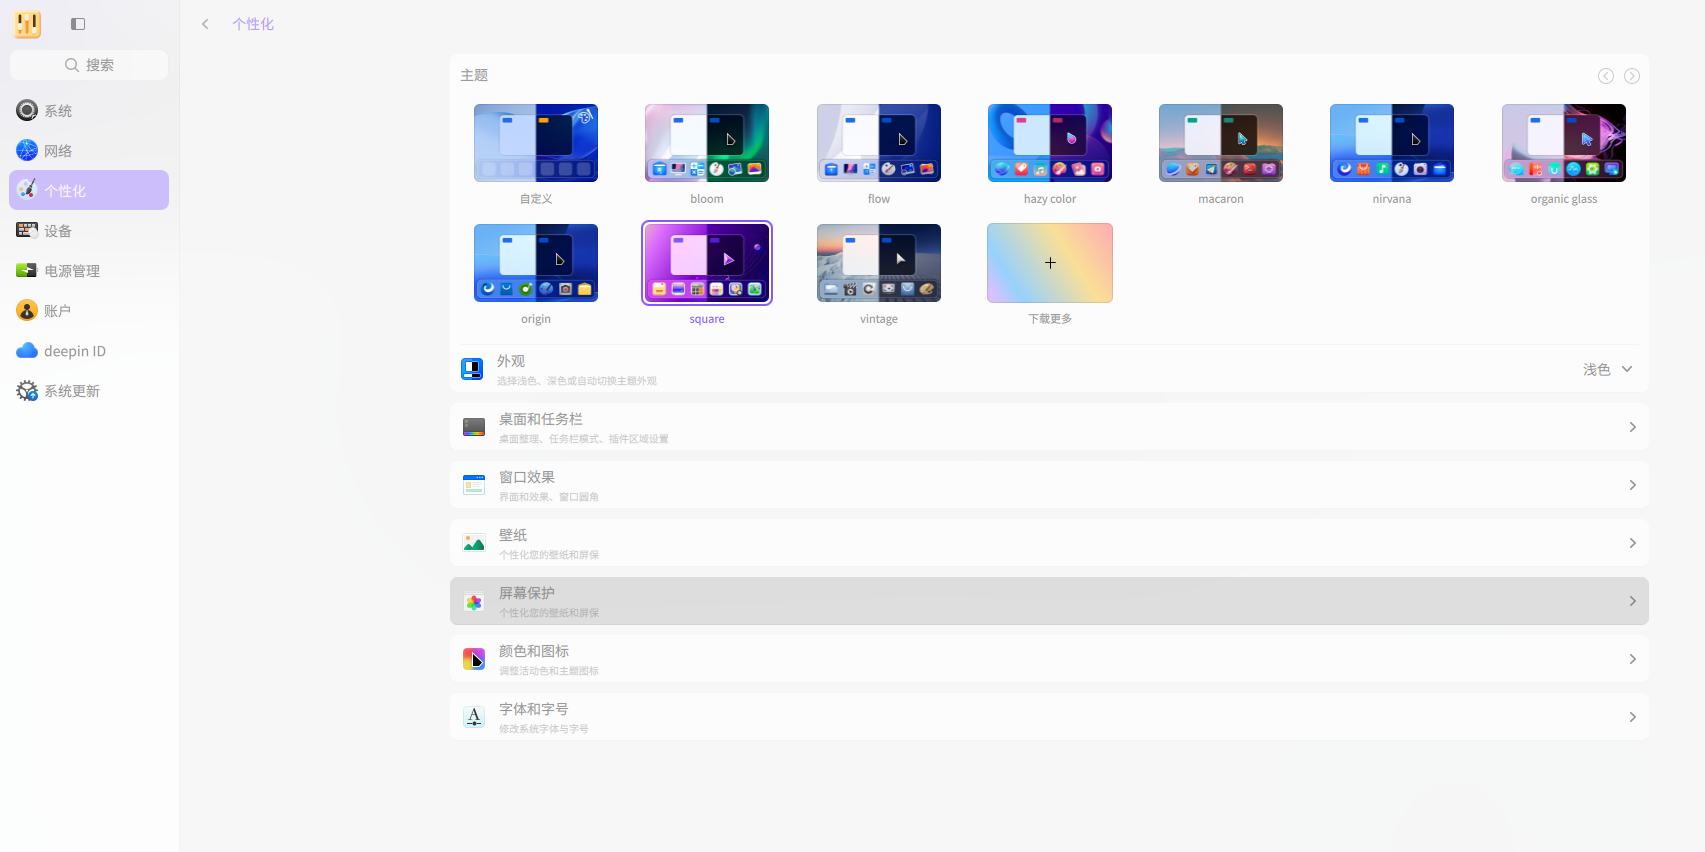Select the square theme
Screen dimensions: 1705x852
coord(707,263)
